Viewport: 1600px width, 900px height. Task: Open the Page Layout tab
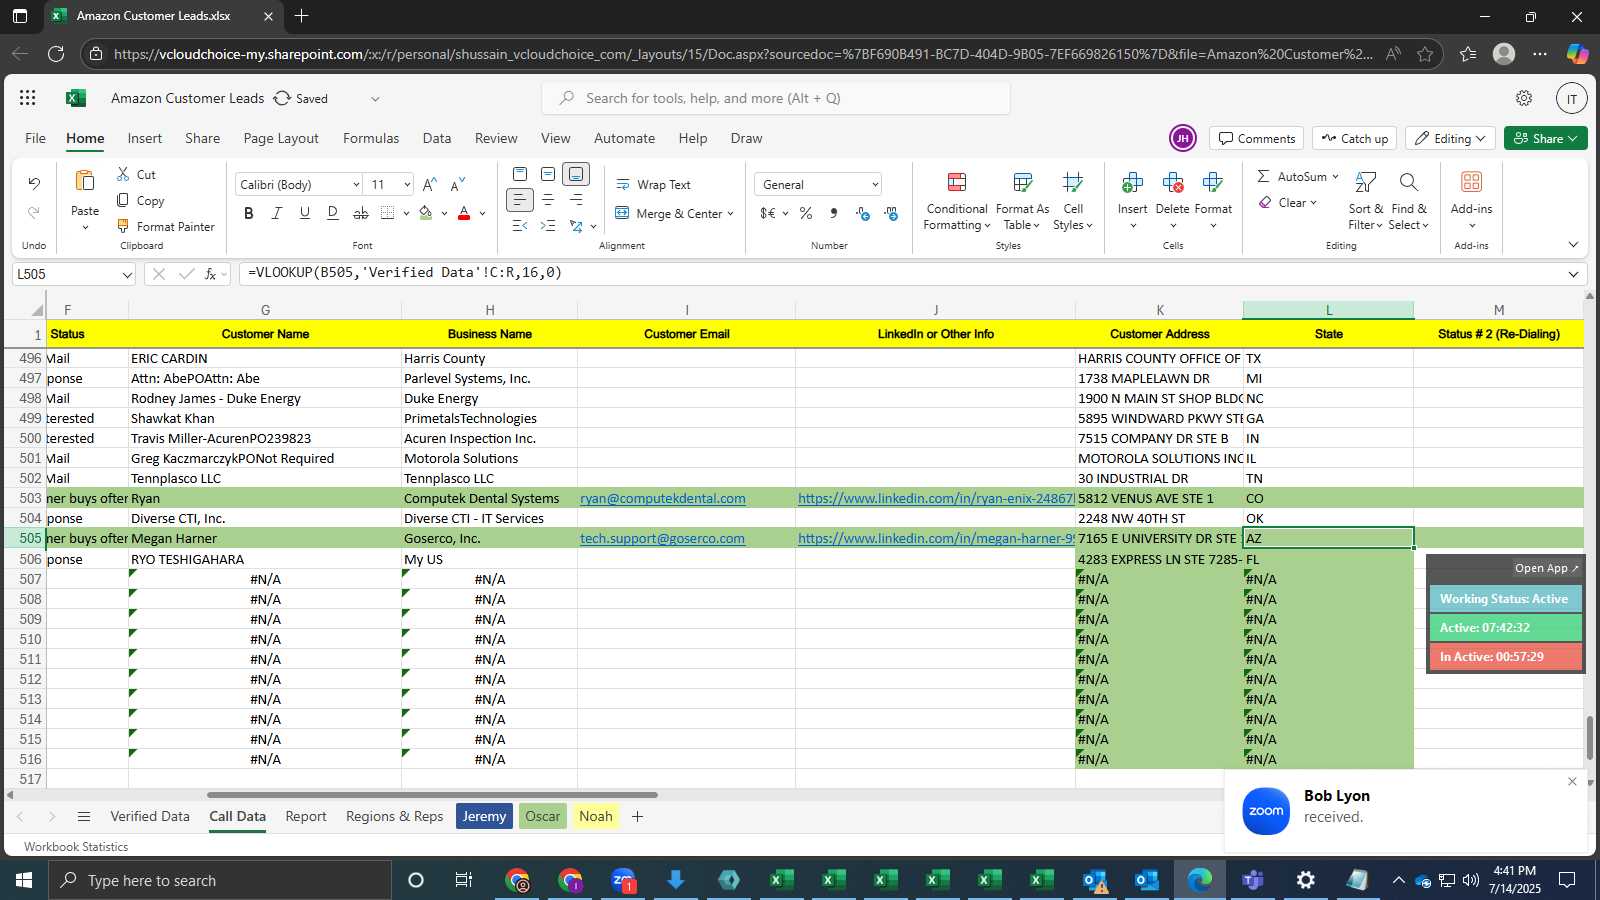click(x=281, y=138)
